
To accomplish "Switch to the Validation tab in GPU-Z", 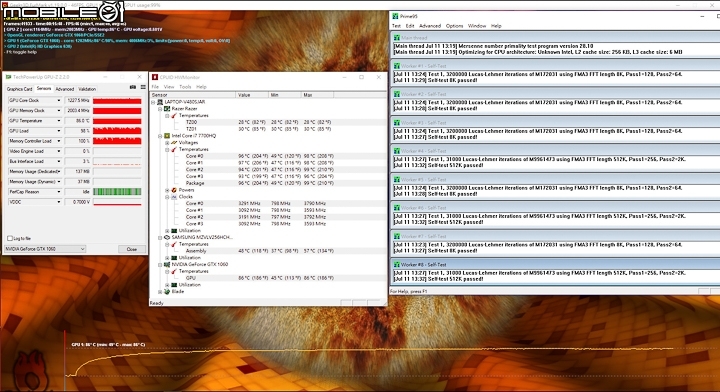I will [x=87, y=89].
